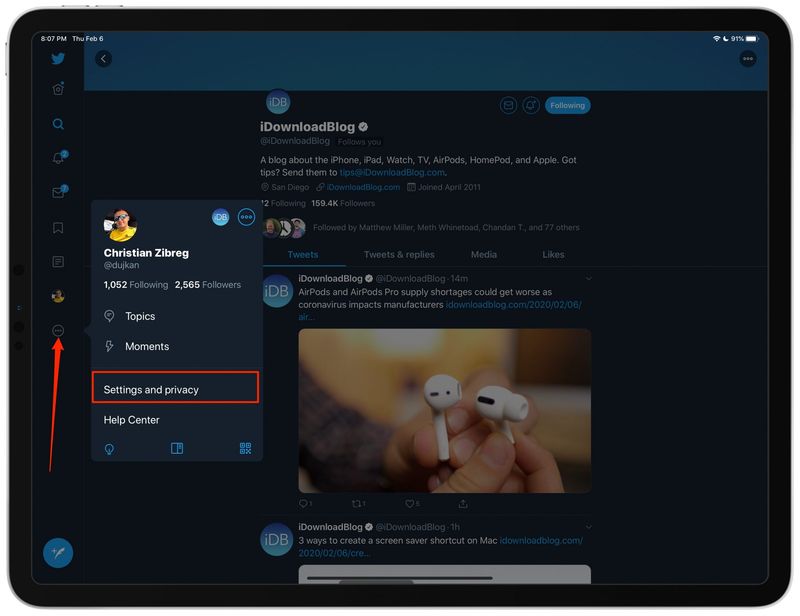
Task: Open Notifications bell in sidebar
Action: pyautogui.click(x=59, y=157)
